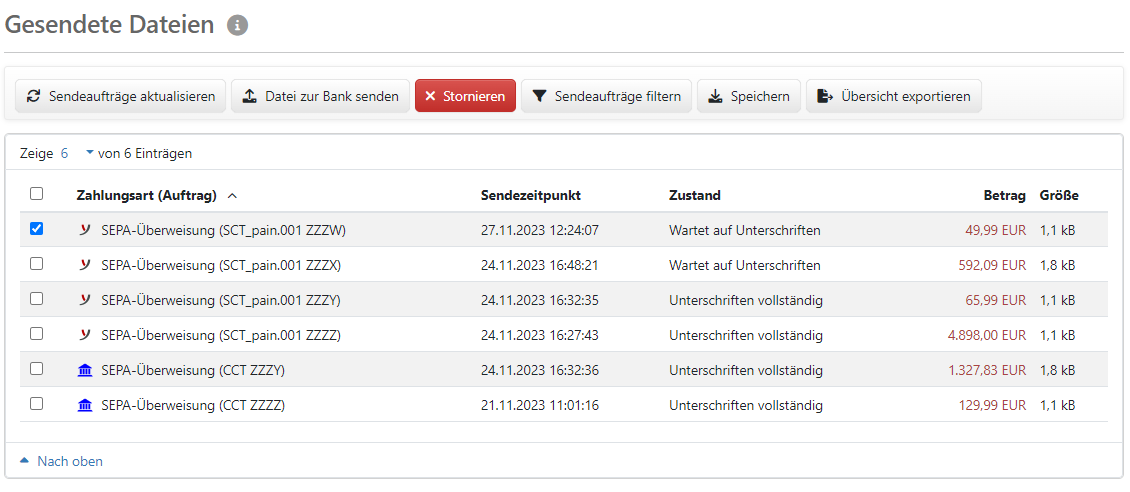Open the Zeige 6 entries-count dropdown
This screenshot has width=1130, height=492.
coord(77,153)
